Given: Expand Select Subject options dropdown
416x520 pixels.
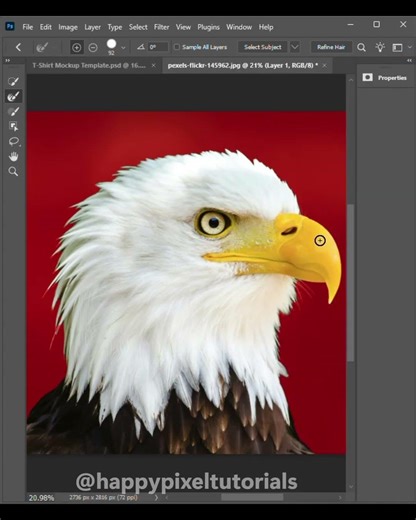Looking at the screenshot, I should [295, 47].
